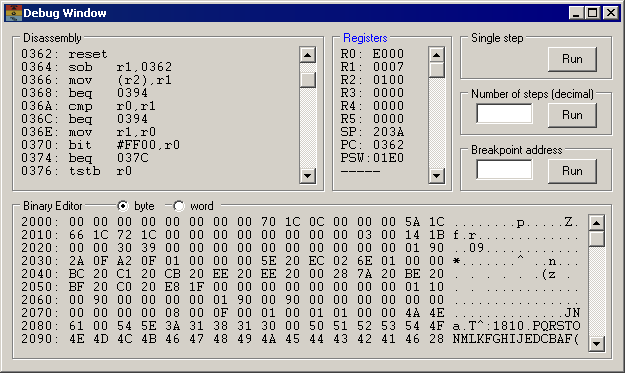Click ASCII text a.T^:1810.PQRSTO
This screenshot has height=373, width=625.
pyautogui.click(x=516, y=326)
